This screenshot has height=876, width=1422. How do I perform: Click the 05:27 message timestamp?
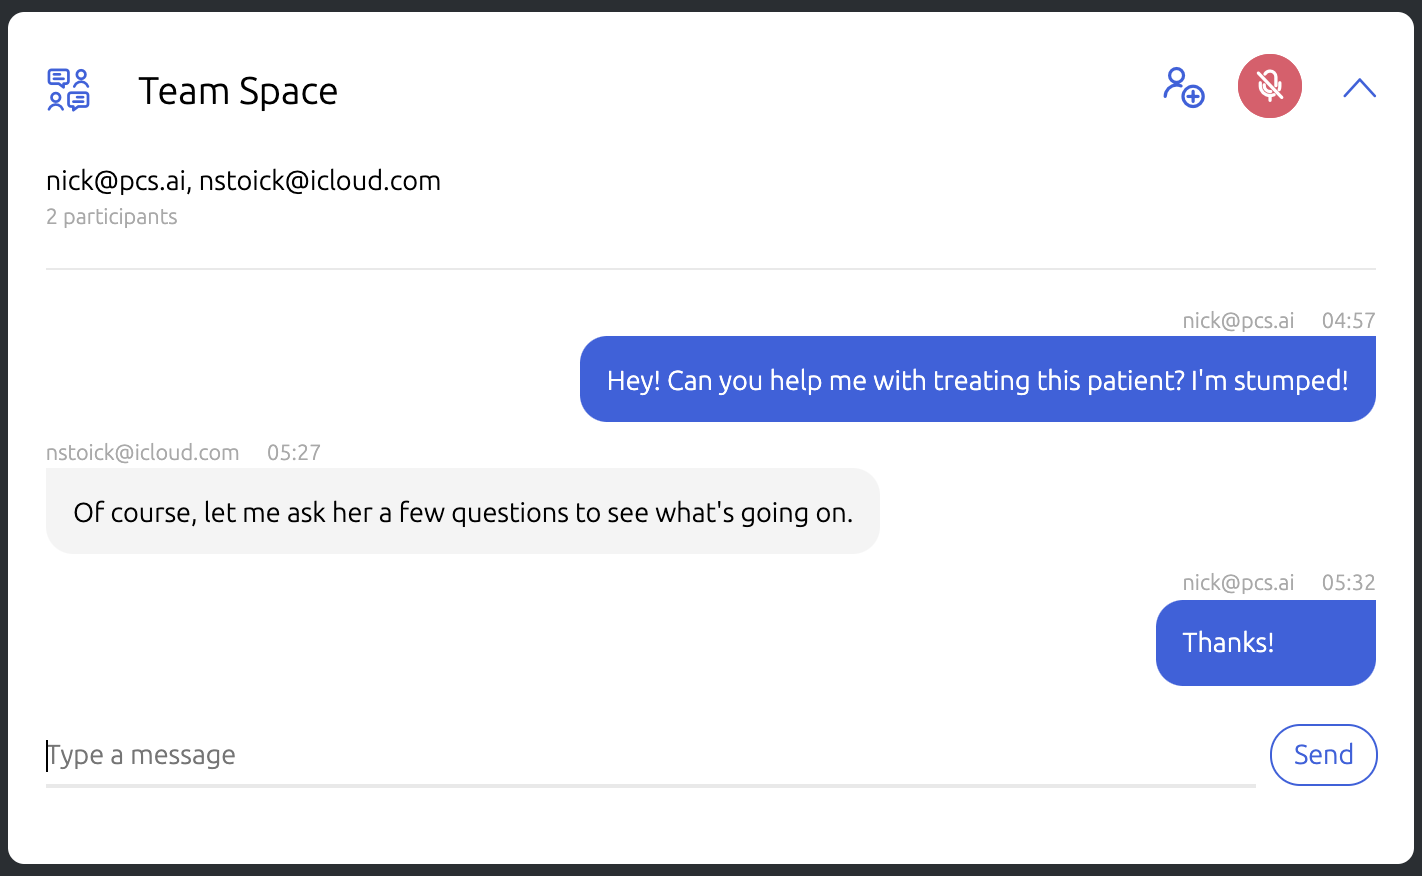(x=294, y=453)
